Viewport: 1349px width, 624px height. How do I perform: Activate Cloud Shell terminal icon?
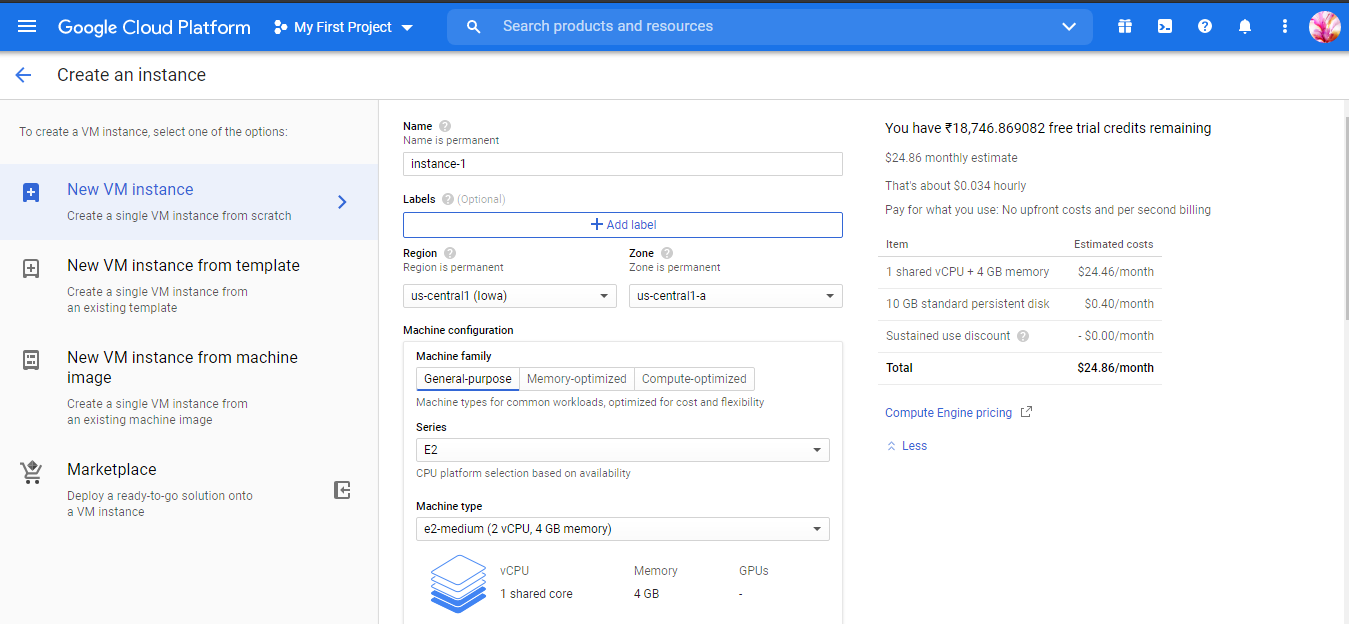pos(1165,27)
